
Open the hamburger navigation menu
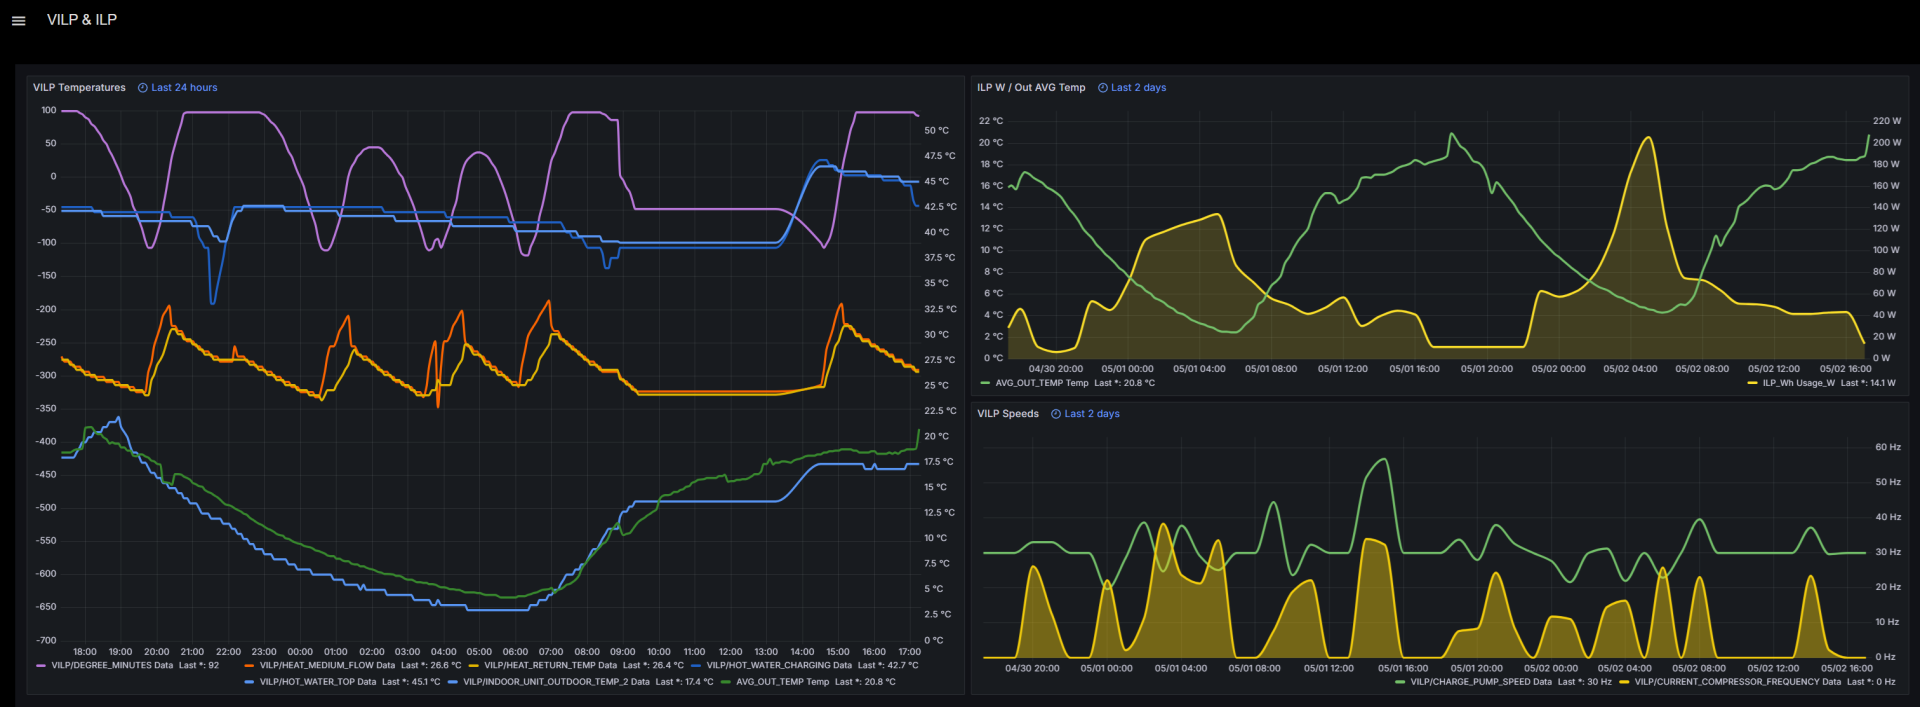pyautogui.click(x=18, y=20)
